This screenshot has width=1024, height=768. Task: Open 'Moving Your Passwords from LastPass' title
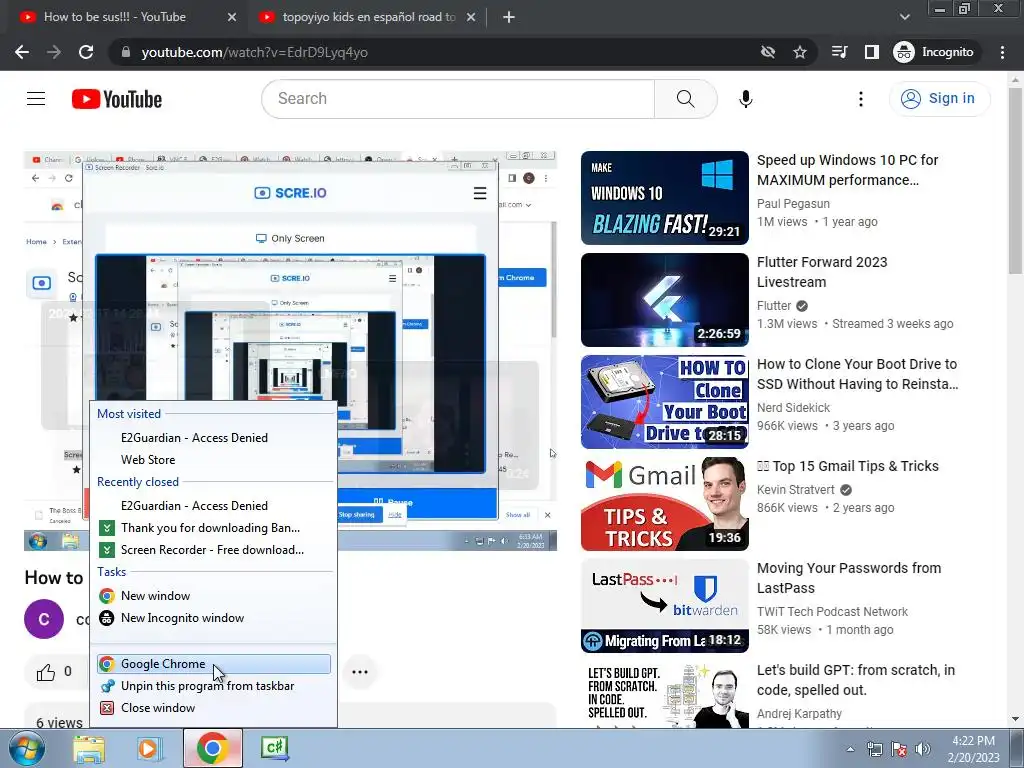[x=849, y=578]
